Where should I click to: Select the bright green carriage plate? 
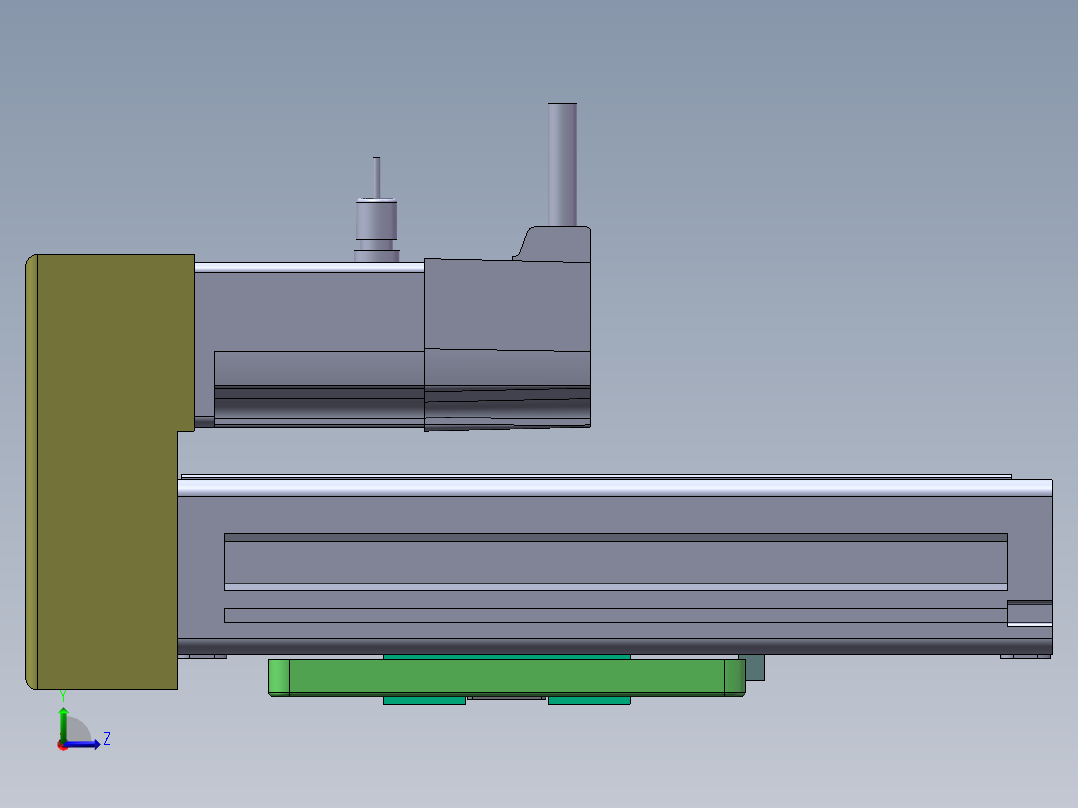click(507, 677)
